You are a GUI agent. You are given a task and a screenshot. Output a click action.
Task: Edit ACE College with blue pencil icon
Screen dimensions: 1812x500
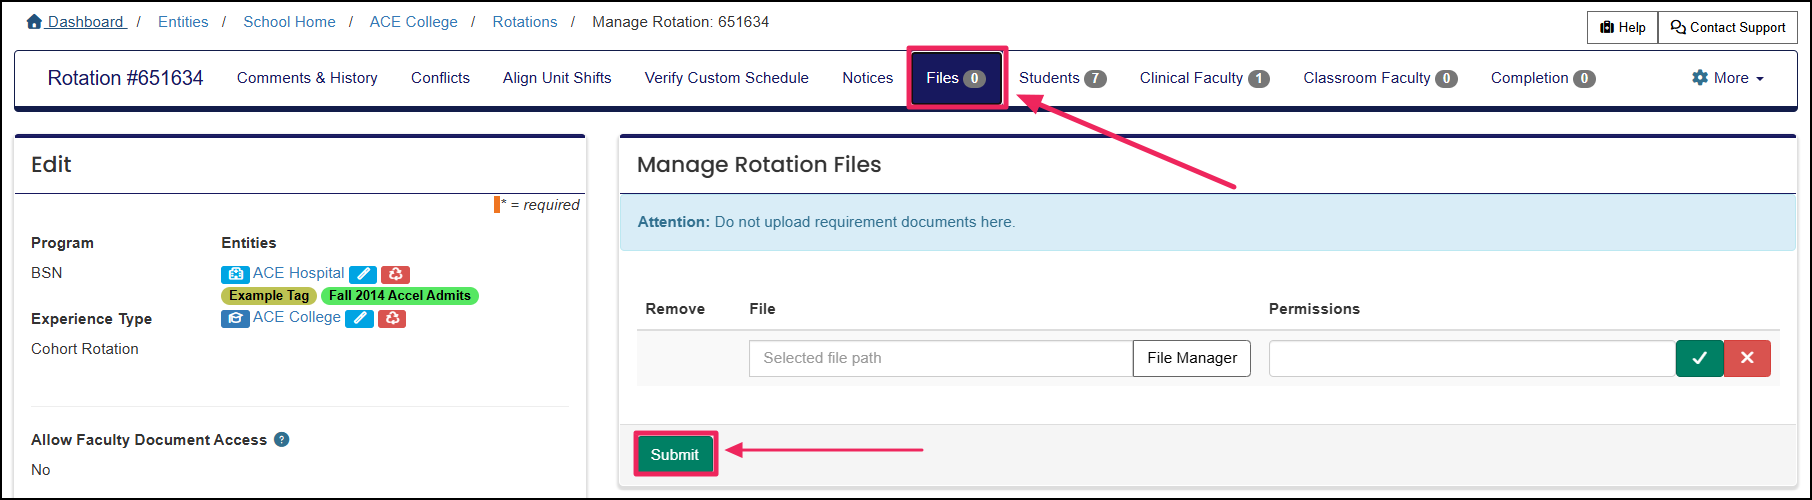click(359, 318)
